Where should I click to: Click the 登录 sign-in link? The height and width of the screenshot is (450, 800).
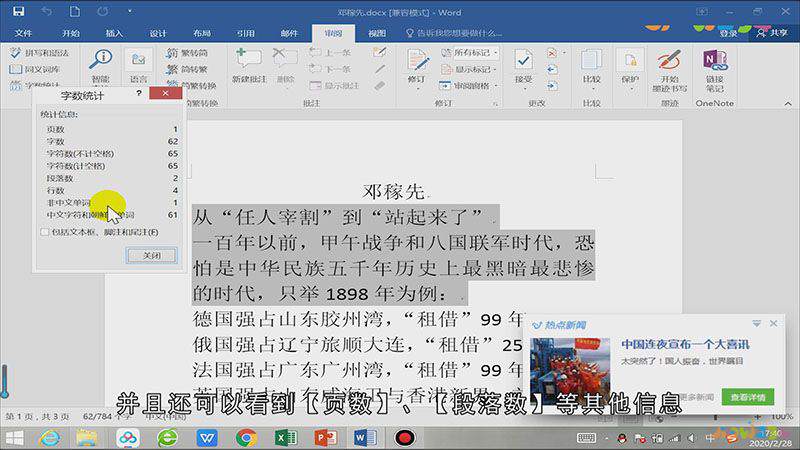click(x=728, y=33)
